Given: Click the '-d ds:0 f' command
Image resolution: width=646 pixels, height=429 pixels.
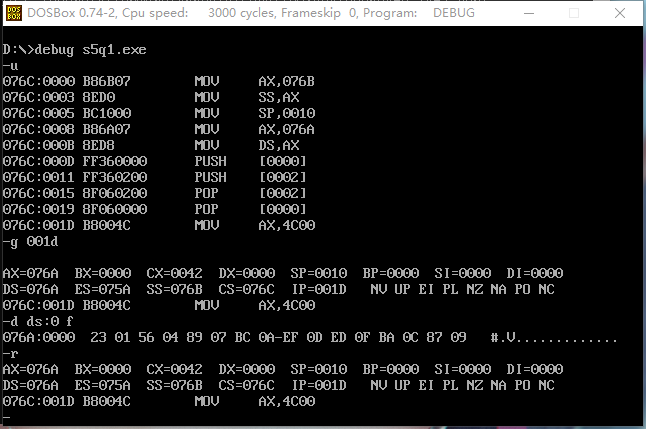Looking at the screenshot, I should (x=38, y=321).
